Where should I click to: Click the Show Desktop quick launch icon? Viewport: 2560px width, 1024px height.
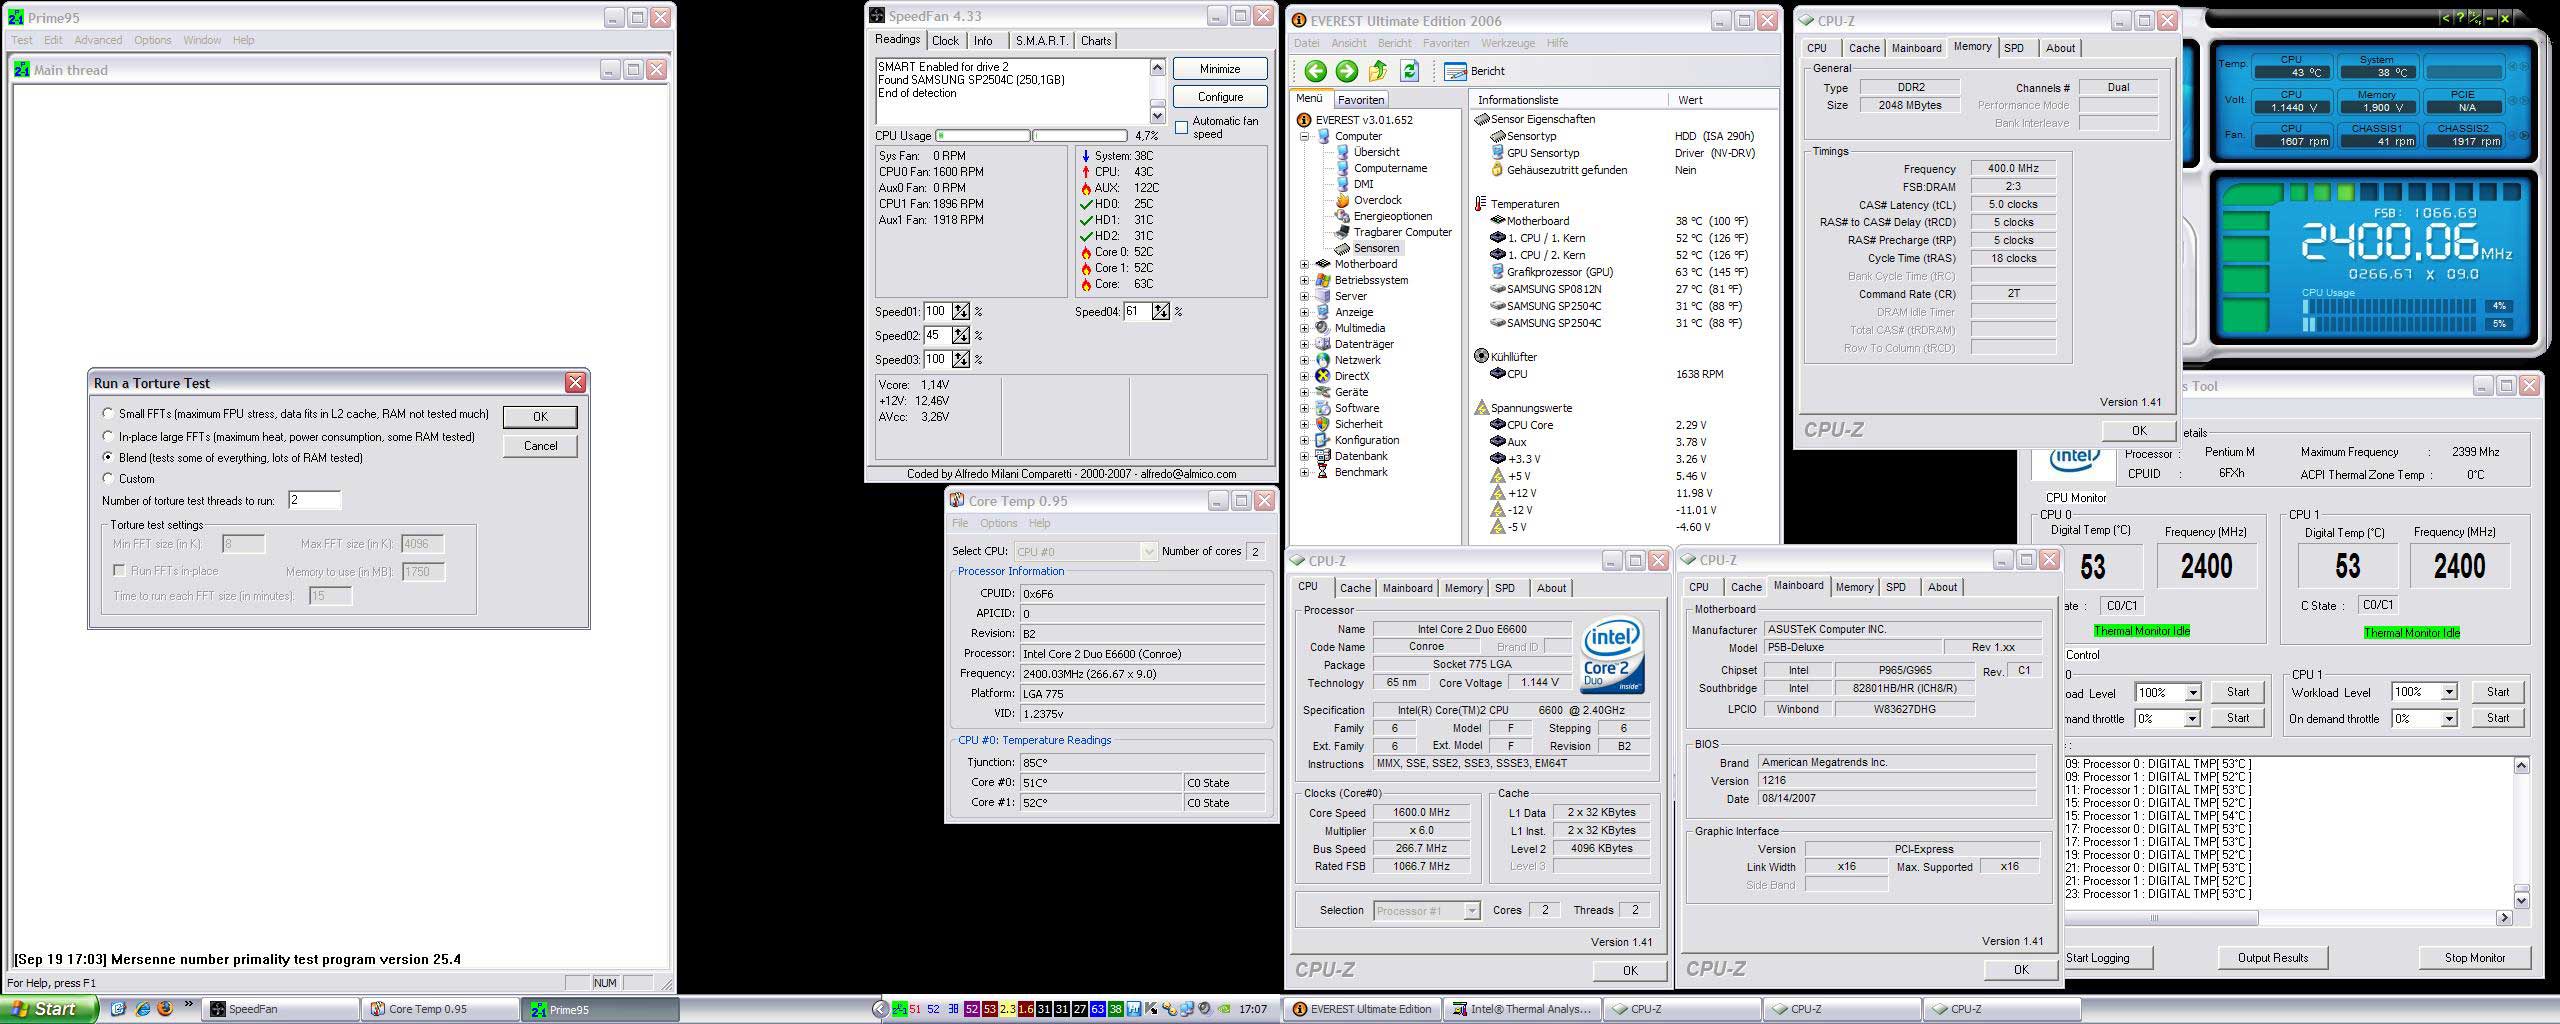click(x=119, y=1009)
